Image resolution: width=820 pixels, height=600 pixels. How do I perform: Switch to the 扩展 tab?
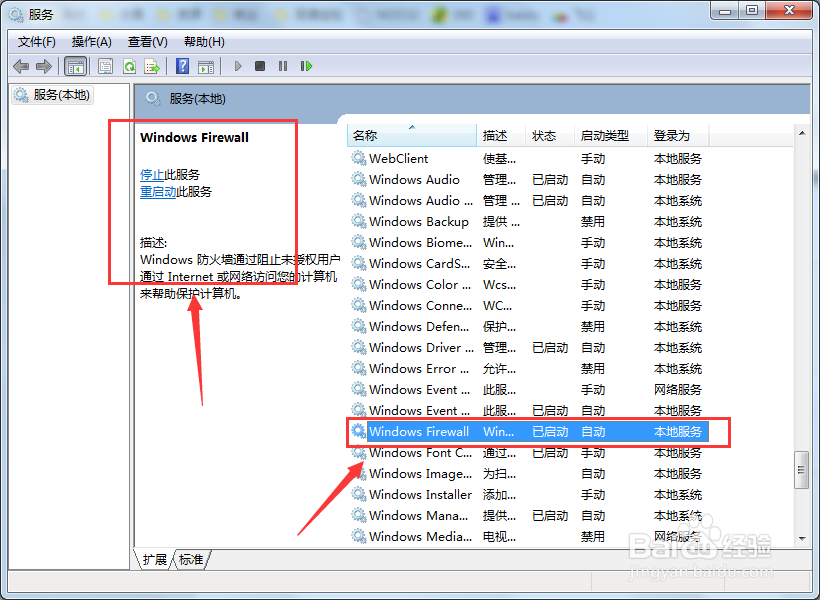(x=154, y=560)
